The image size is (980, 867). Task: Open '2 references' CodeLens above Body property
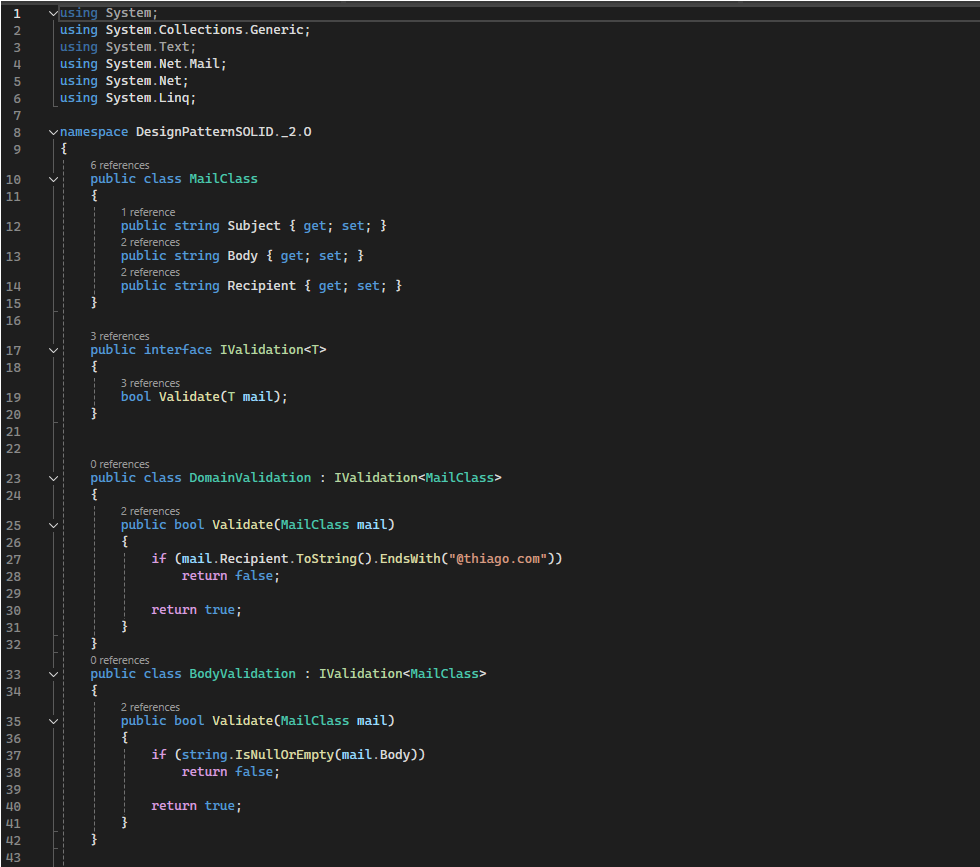coord(150,242)
